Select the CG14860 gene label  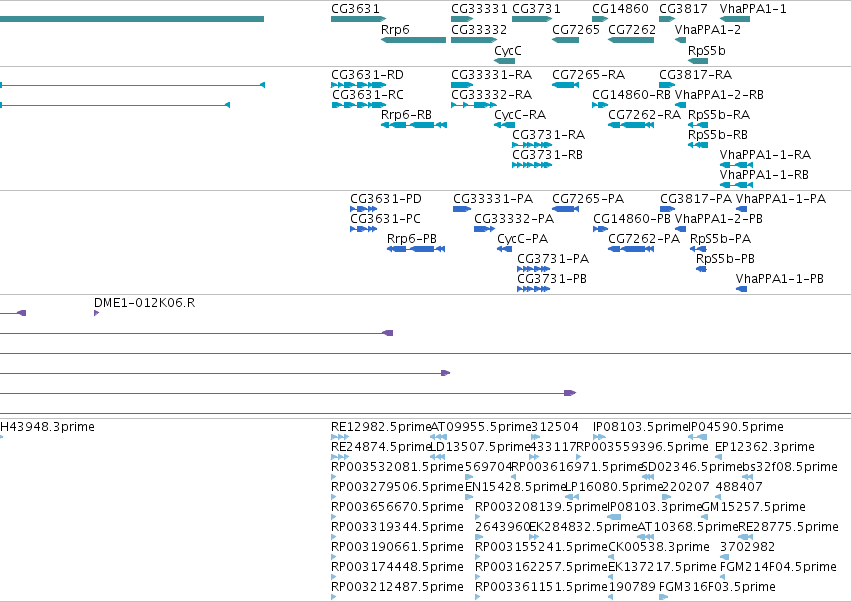point(620,9)
